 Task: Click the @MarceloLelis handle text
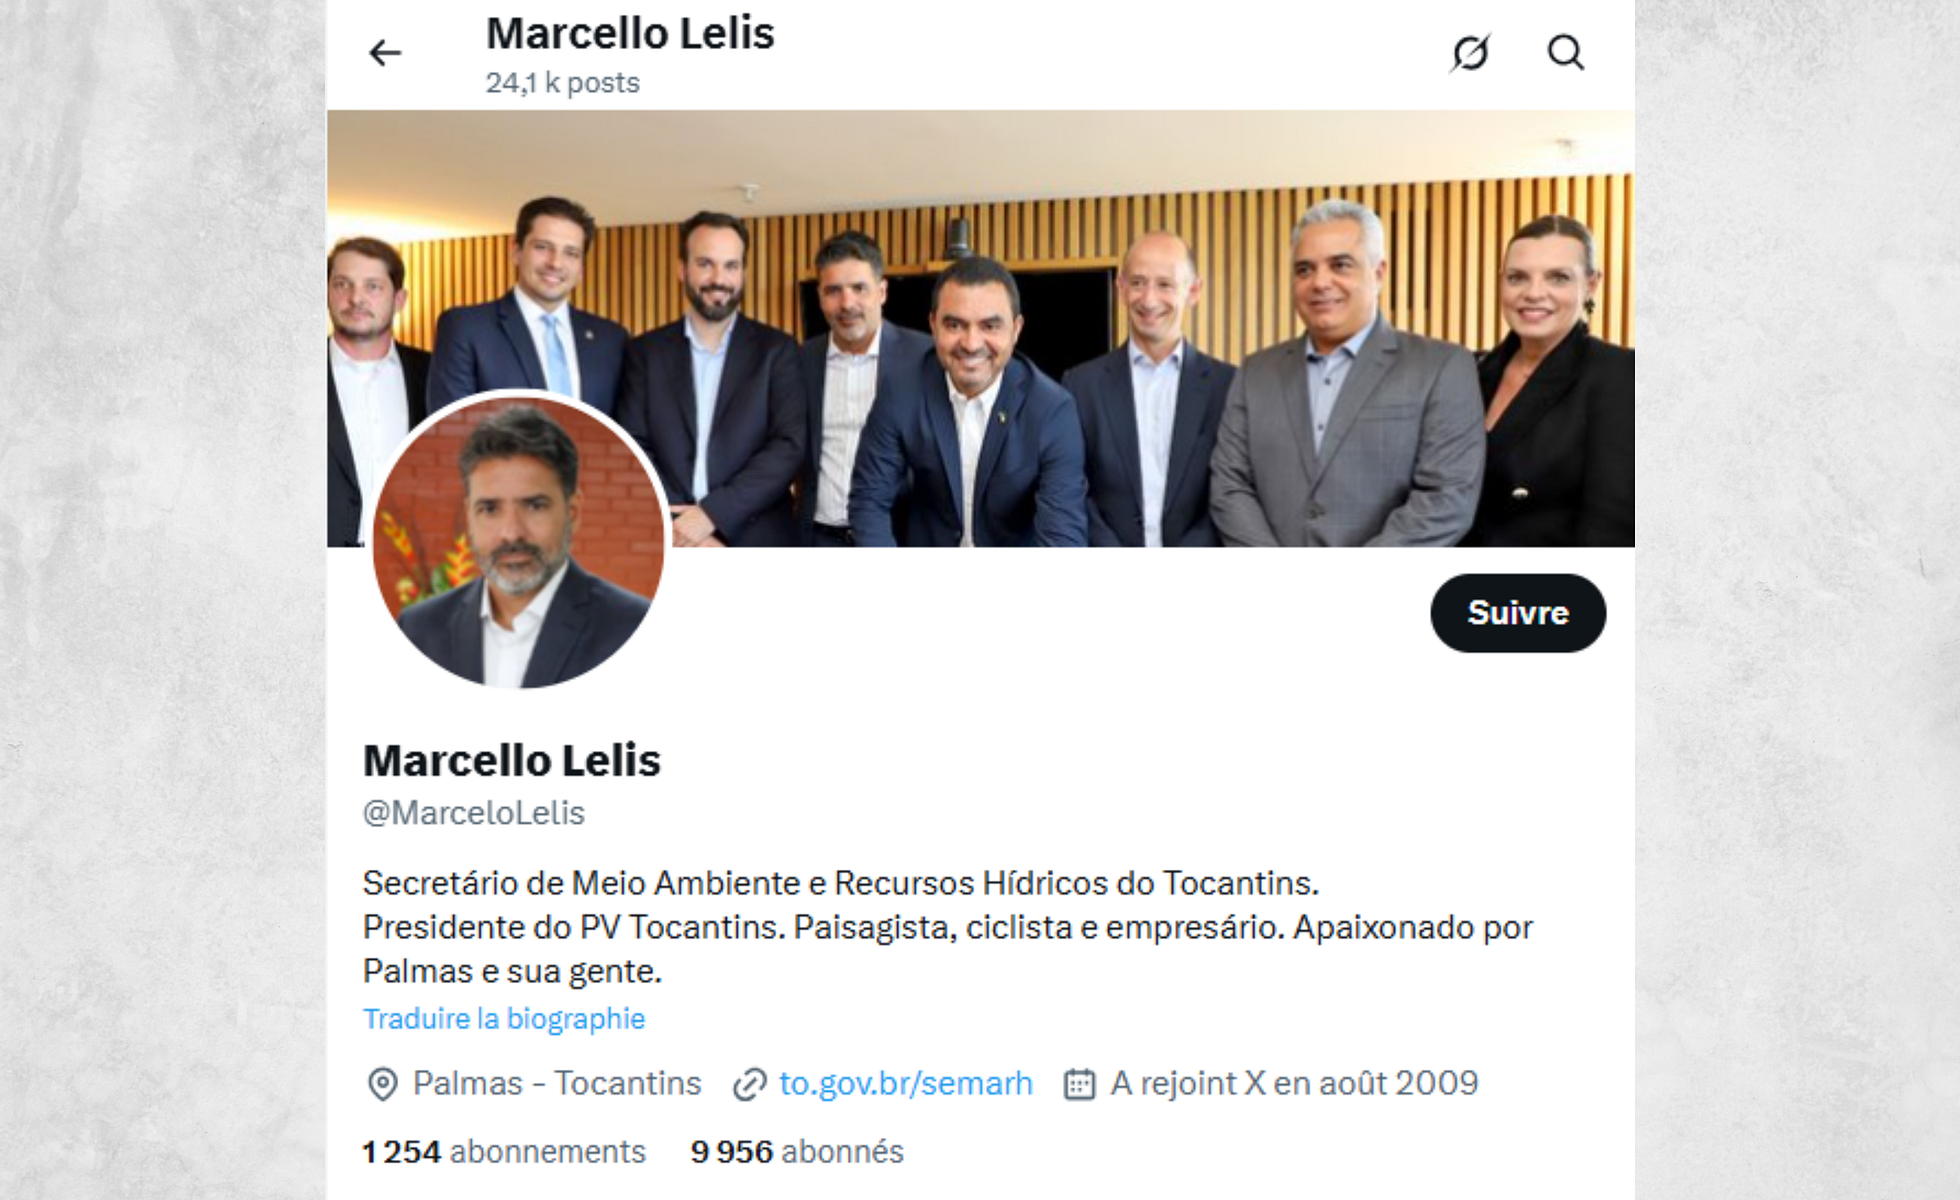(474, 813)
